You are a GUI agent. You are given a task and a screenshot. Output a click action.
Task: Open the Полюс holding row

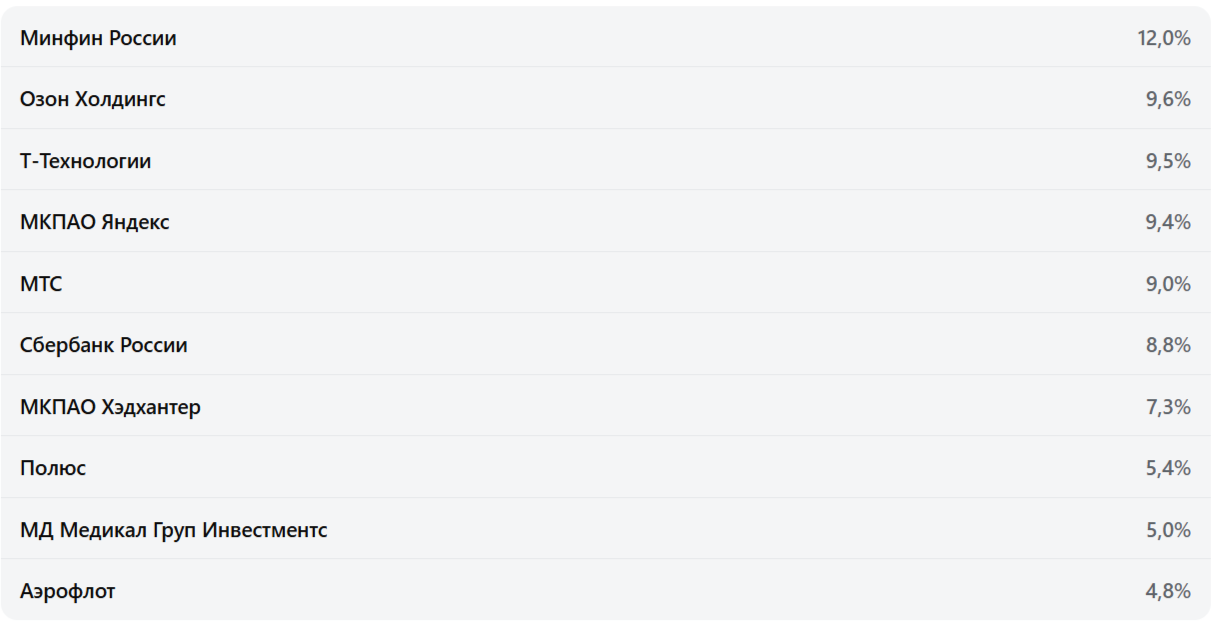point(53,468)
